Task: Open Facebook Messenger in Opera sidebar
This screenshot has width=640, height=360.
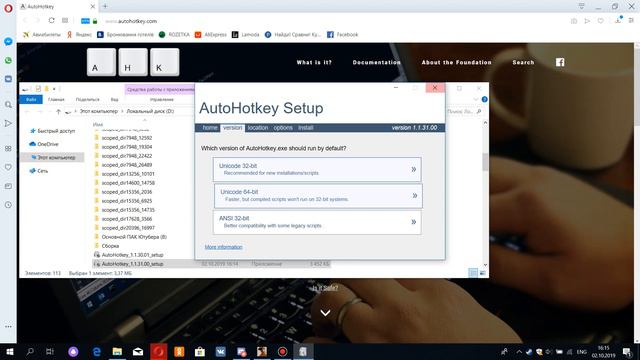Action: 8,42
